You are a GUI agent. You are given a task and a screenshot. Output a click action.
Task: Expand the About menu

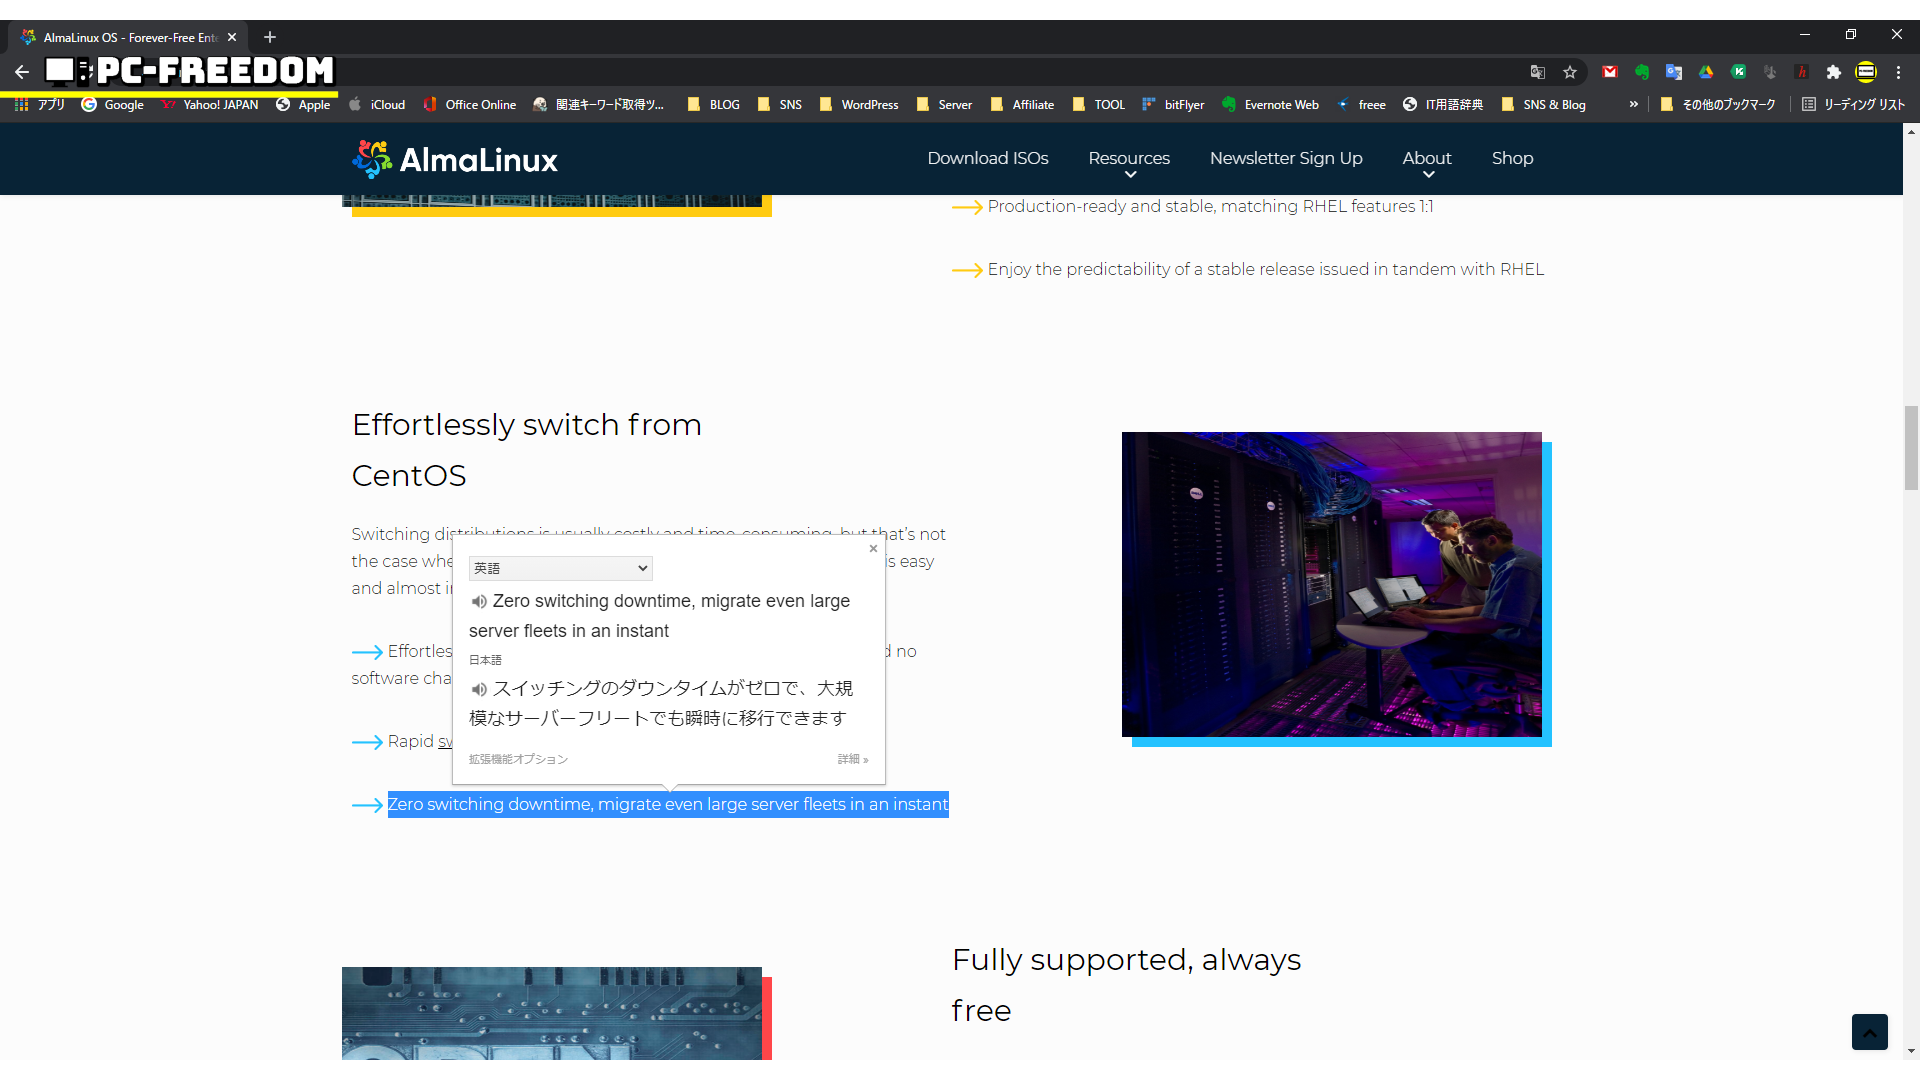[x=1426, y=159]
